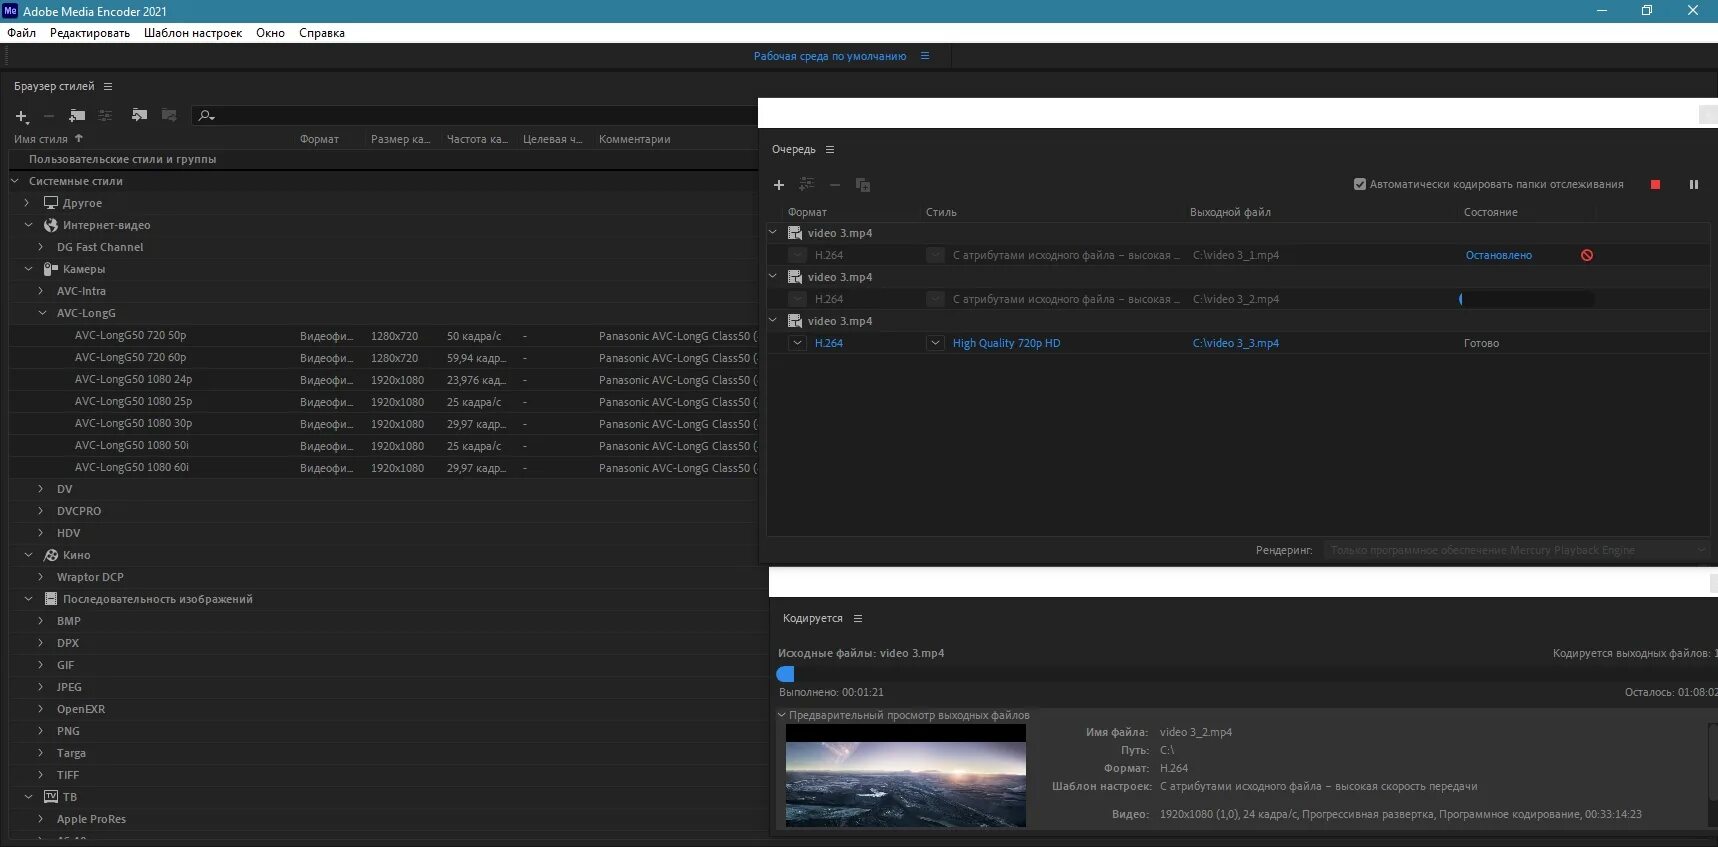Click the C:\video 3_3.mp4 output file link
This screenshot has width=1718, height=847.
pyautogui.click(x=1236, y=343)
